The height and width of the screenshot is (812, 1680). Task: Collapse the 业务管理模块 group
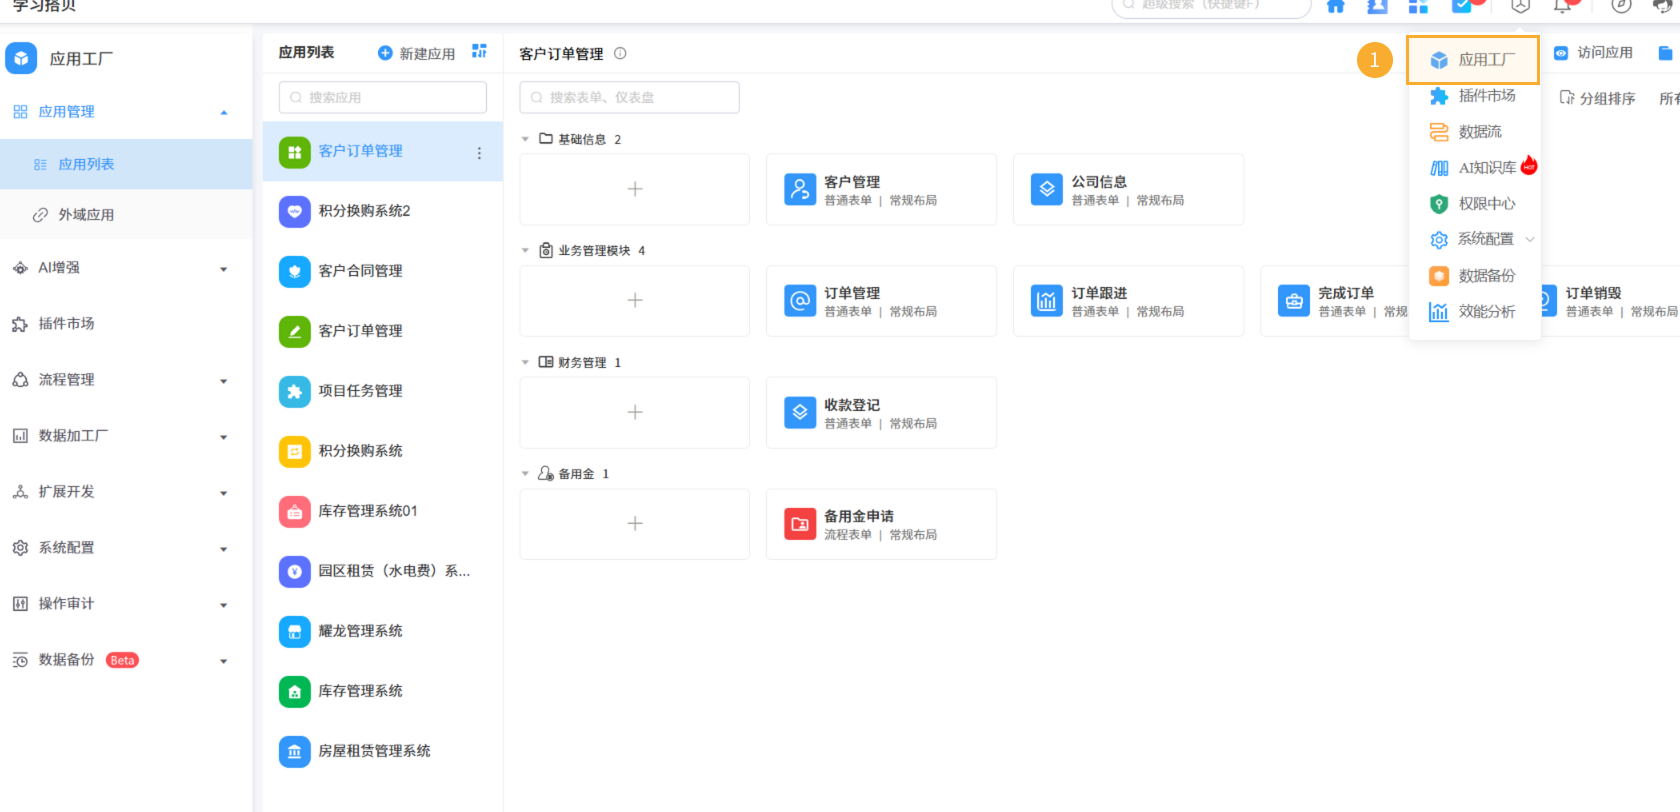coord(525,250)
